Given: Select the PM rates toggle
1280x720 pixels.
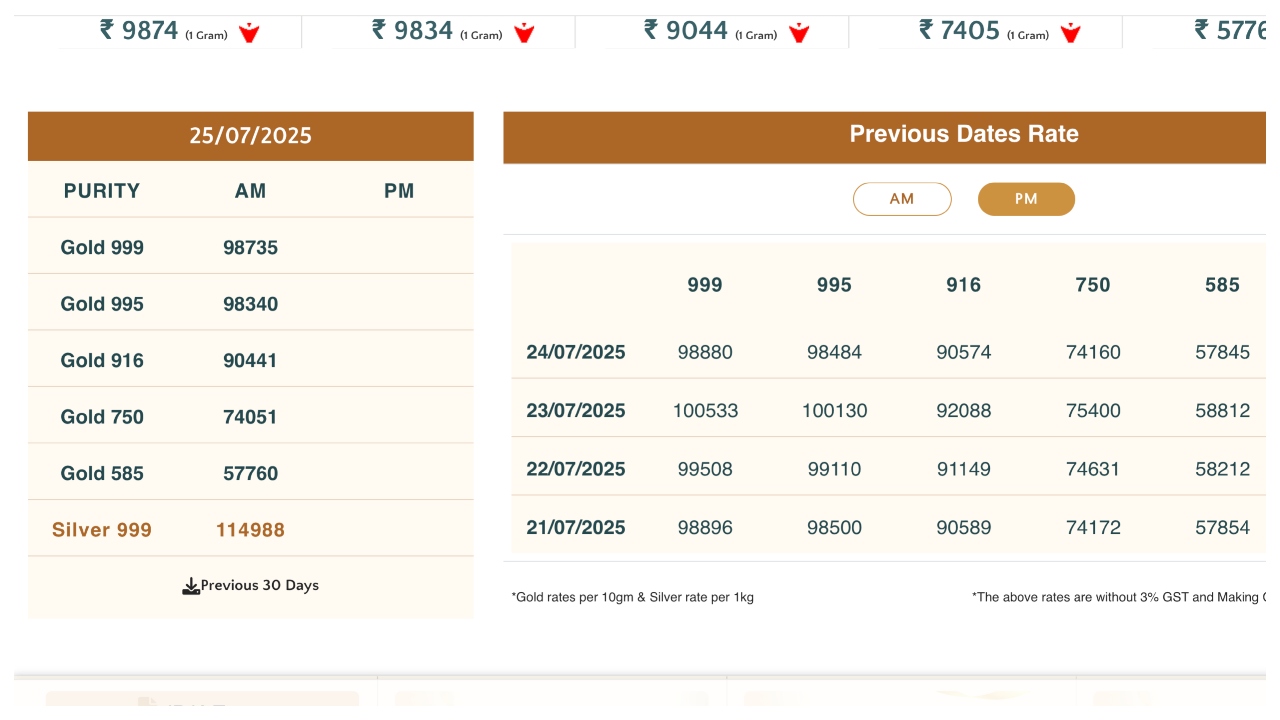Looking at the screenshot, I should pyautogui.click(x=1025, y=199).
